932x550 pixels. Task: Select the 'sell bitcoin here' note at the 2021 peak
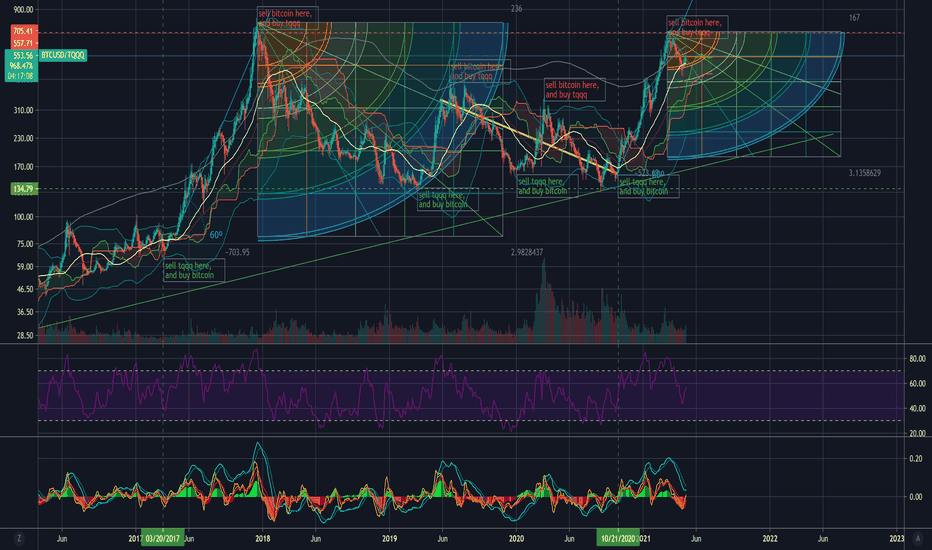(x=697, y=27)
